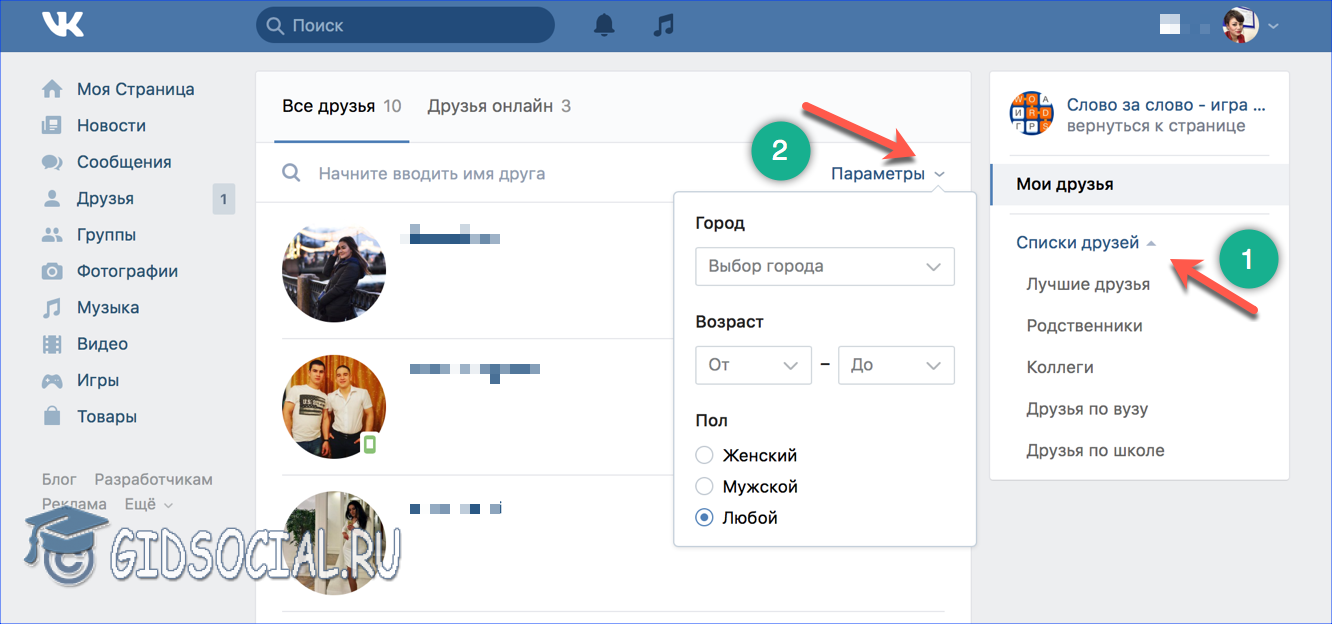The width and height of the screenshot is (1332, 624).
Task: Collapse the Параметры filter panel
Action: pyautogui.click(x=887, y=174)
